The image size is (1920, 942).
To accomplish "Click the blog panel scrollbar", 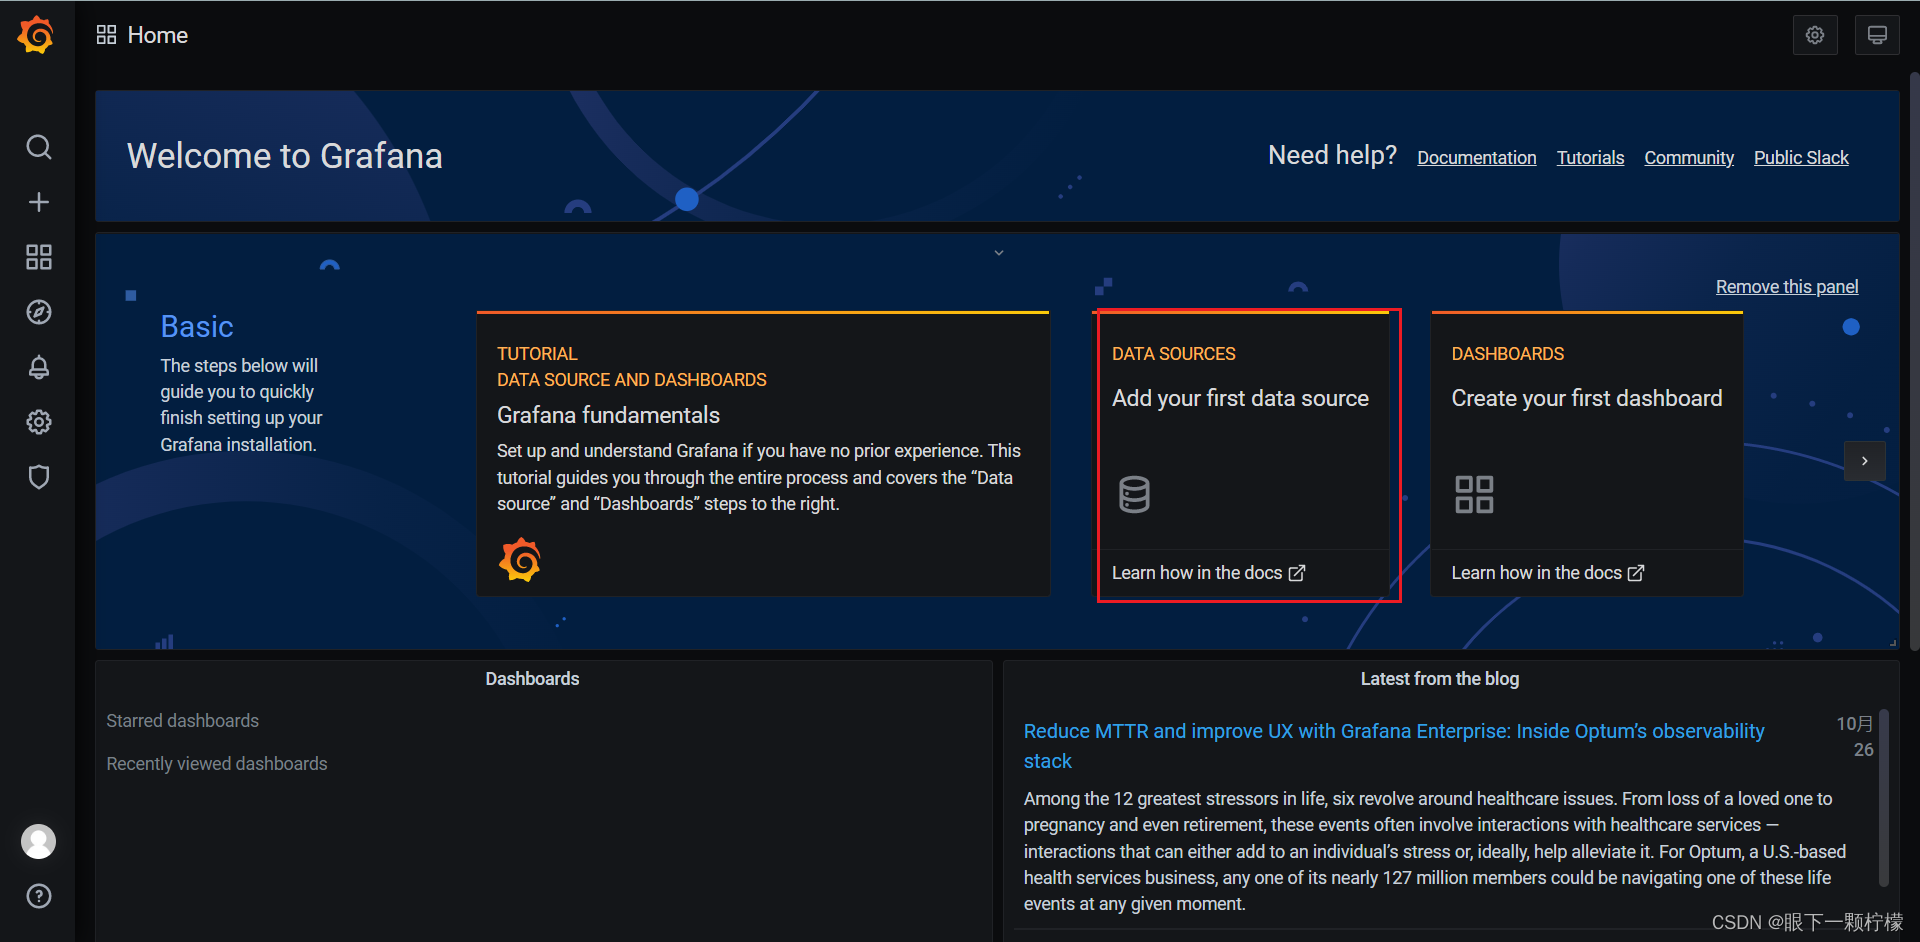I will [x=1883, y=798].
